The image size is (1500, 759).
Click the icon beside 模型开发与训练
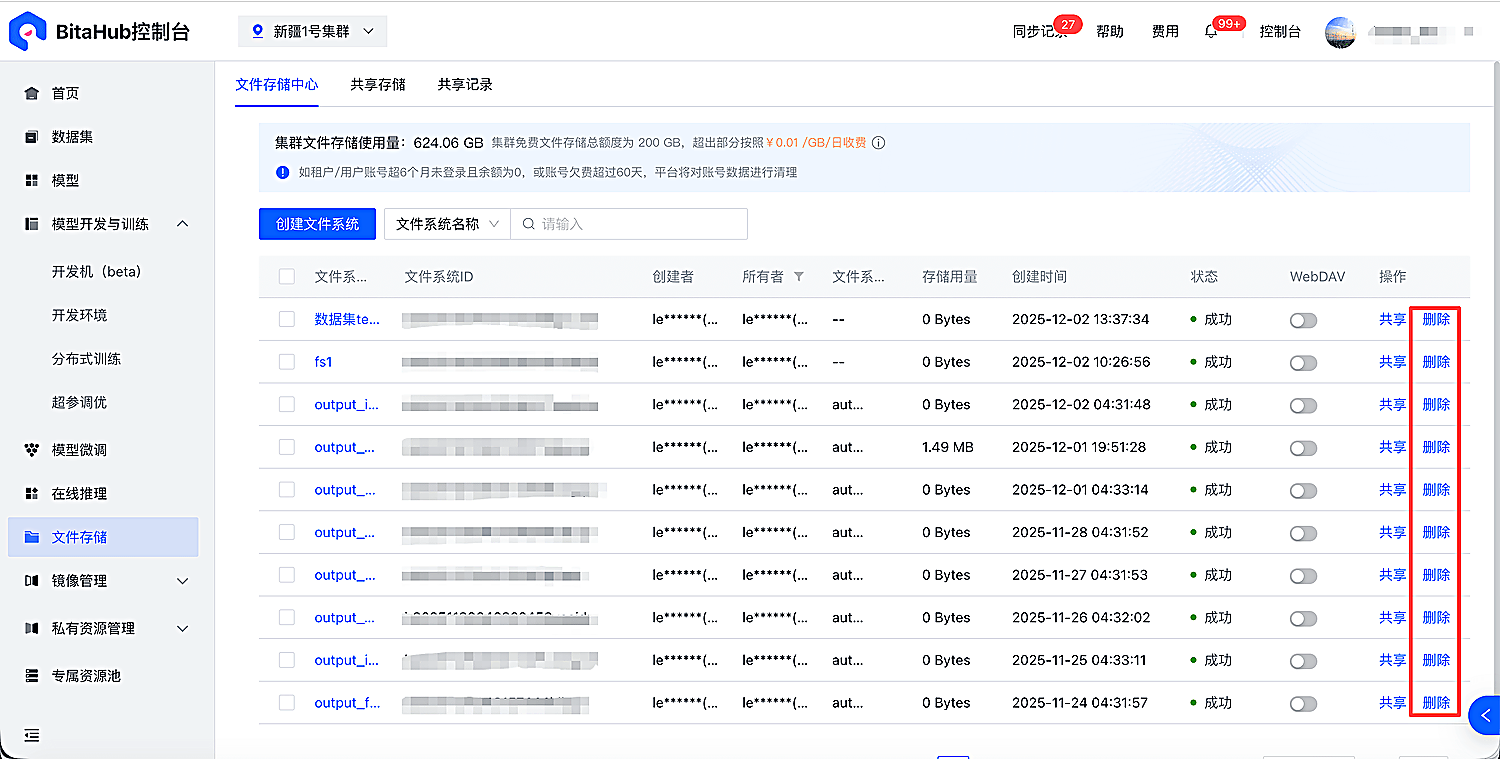(31, 224)
